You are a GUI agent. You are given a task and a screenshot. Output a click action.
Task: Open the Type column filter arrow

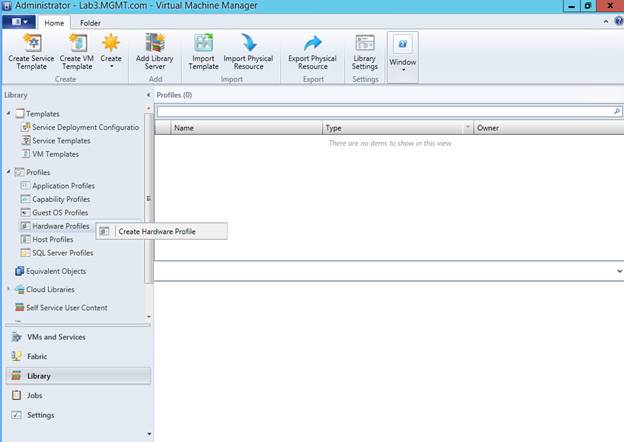pos(468,127)
